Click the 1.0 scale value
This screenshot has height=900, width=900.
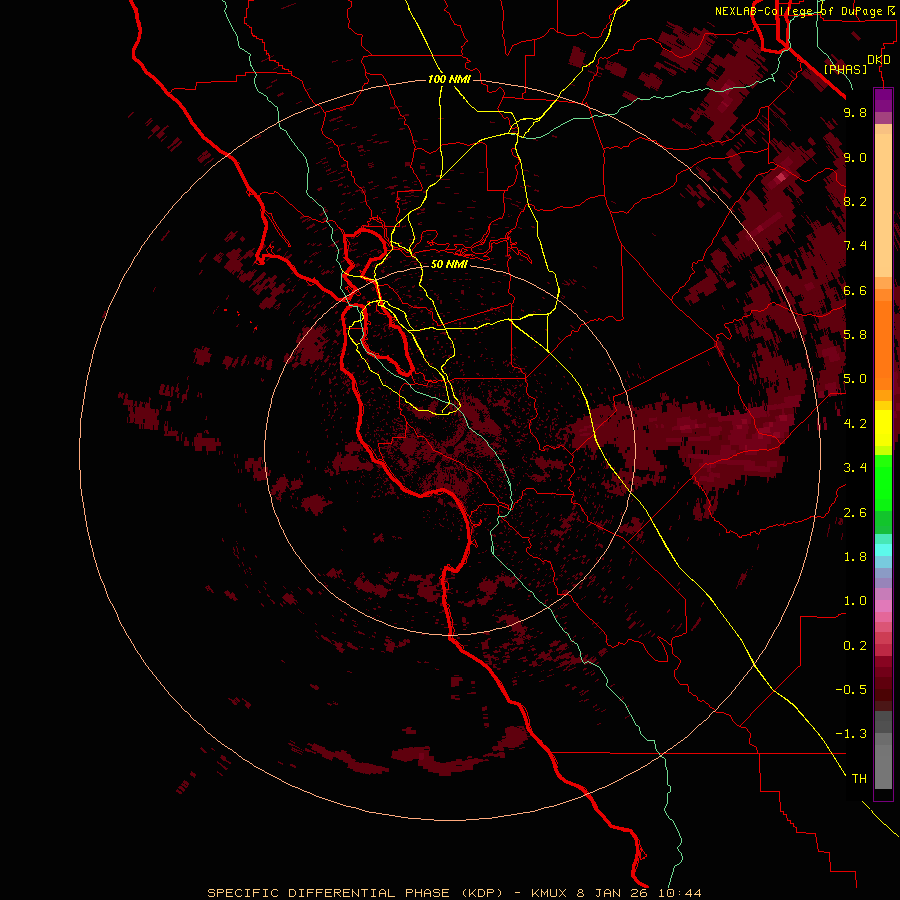click(x=855, y=601)
